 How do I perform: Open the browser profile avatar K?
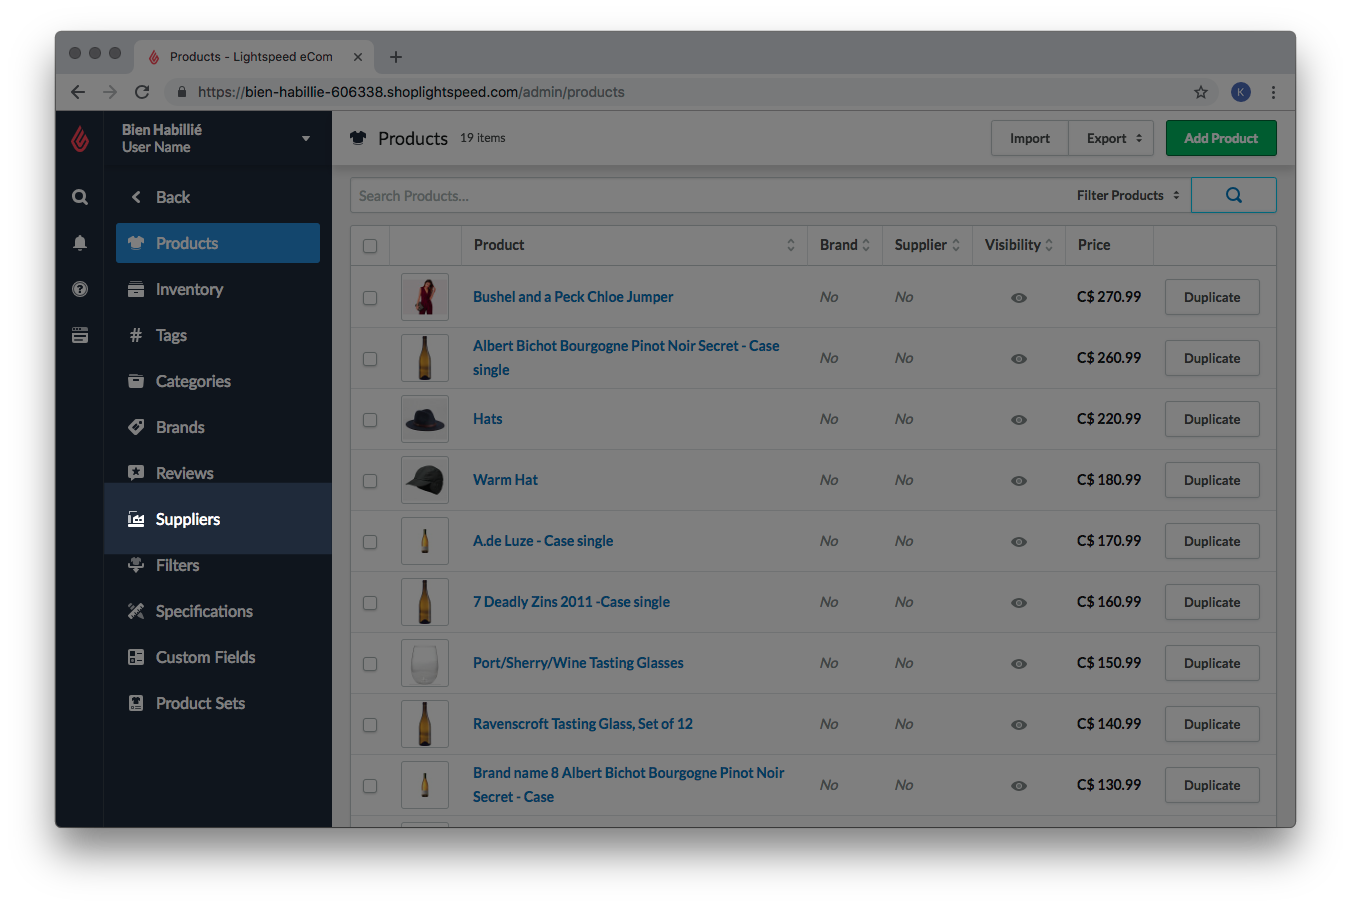pyautogui.click(x=1241, y=92)
